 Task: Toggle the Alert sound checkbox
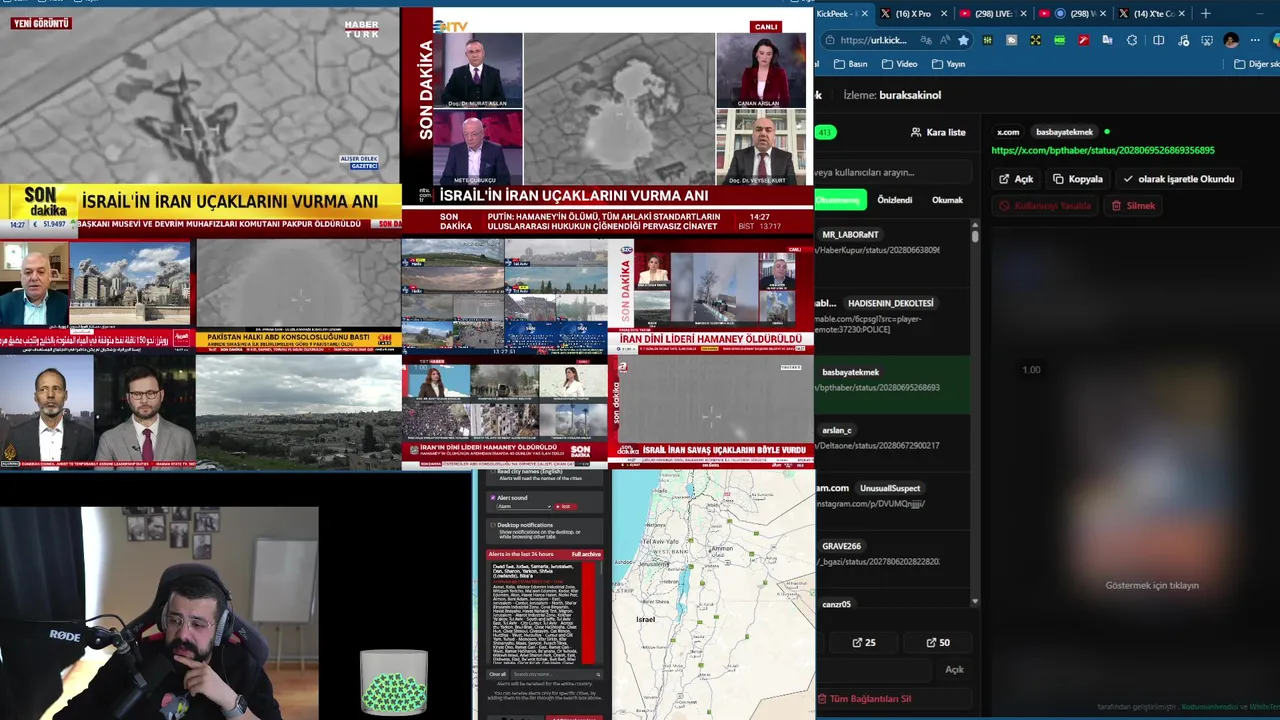(x=493, y=498)
